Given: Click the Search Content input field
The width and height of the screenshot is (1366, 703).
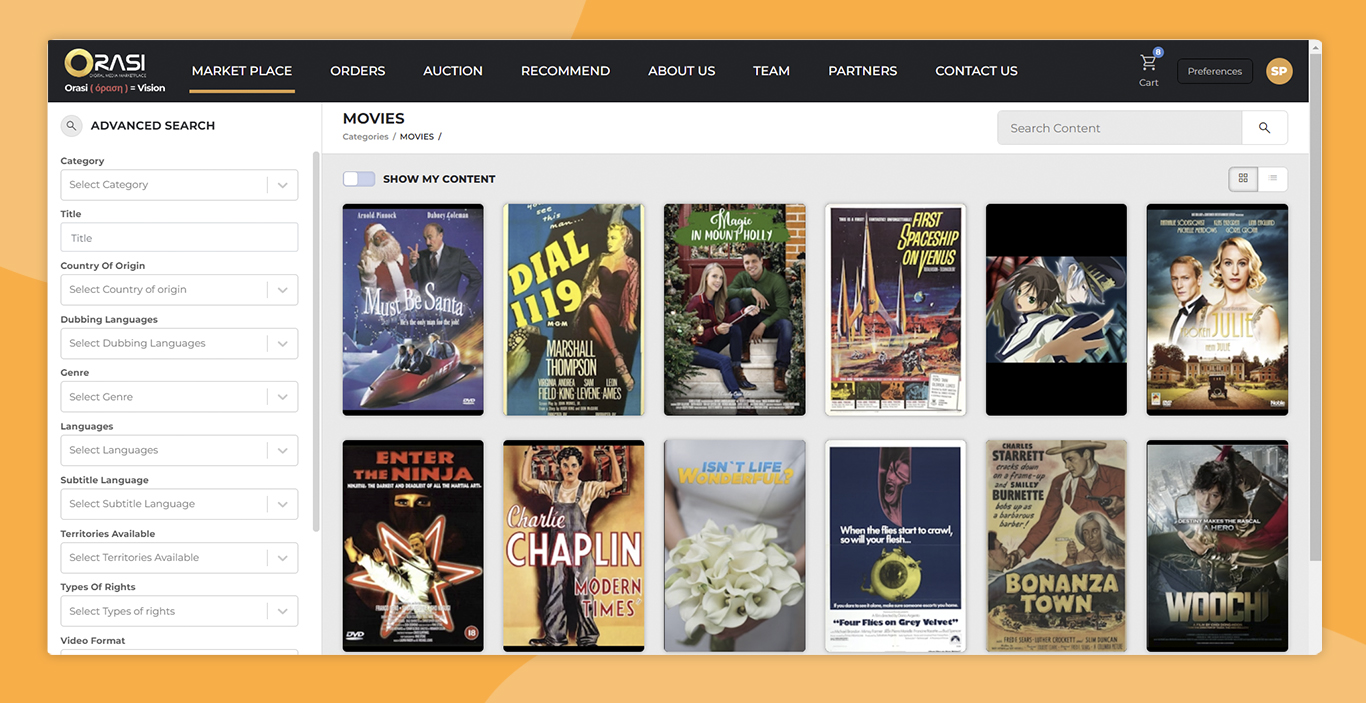Looking at the screenshot, I should 1120,128.
